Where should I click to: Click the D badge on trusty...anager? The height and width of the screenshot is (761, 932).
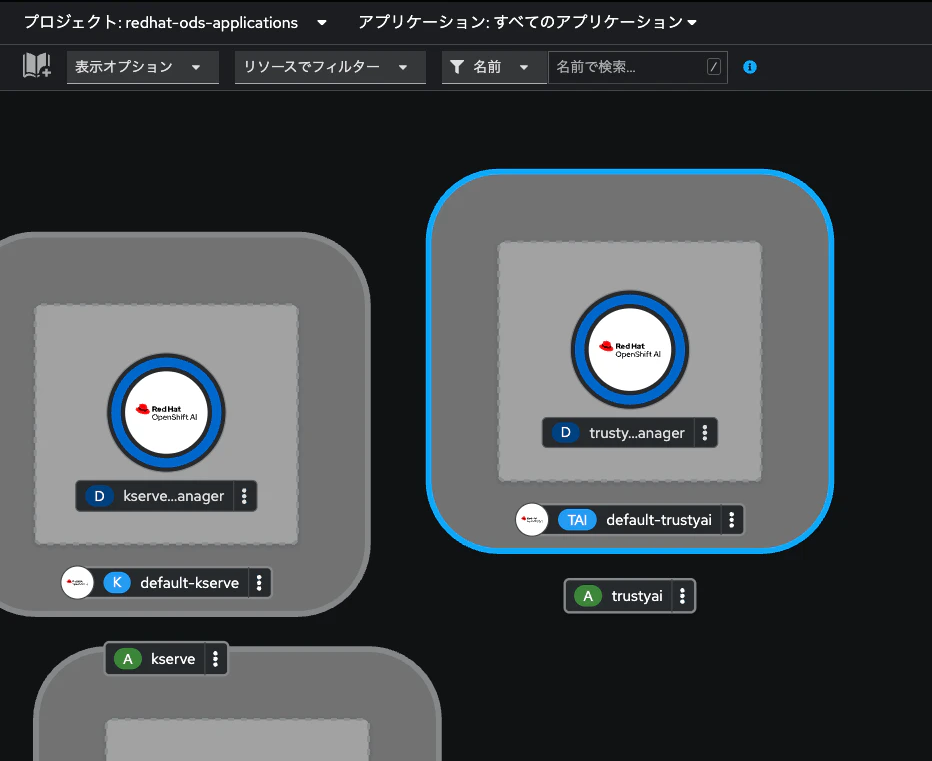565,433
